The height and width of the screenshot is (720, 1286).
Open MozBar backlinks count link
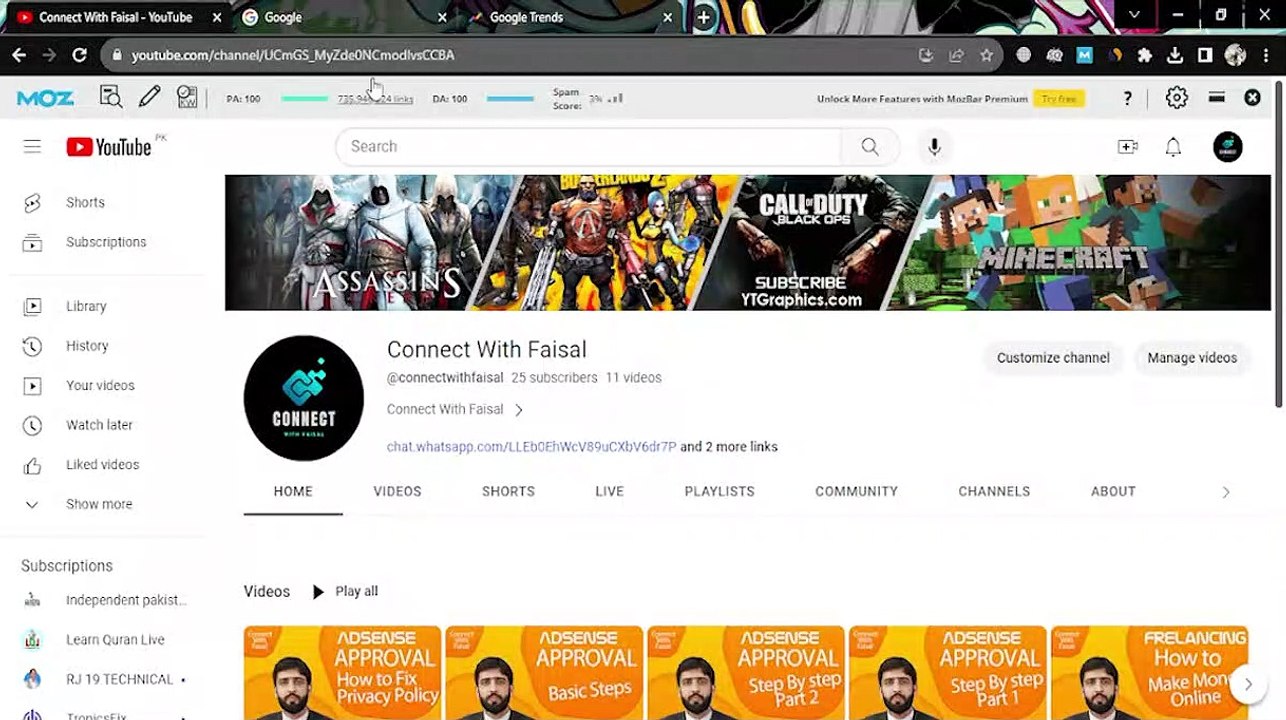[x=375, y=99]
